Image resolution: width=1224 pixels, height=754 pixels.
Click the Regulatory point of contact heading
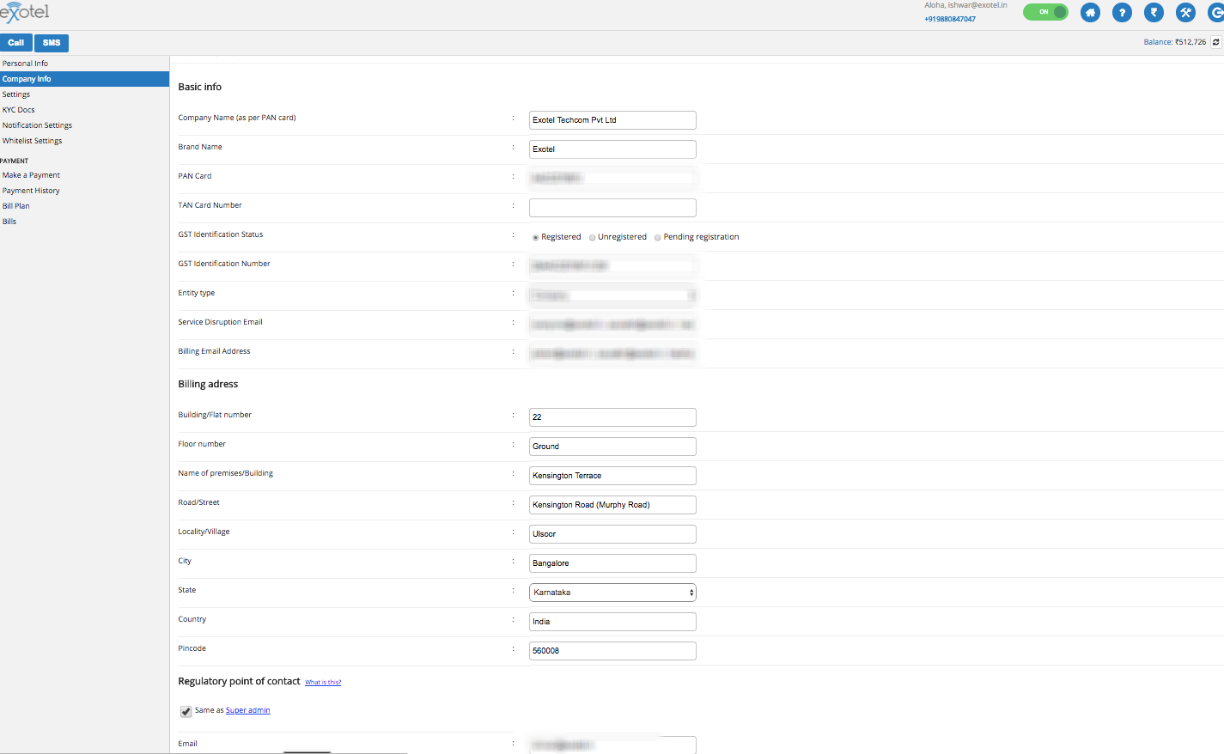(x=239, y=681)
